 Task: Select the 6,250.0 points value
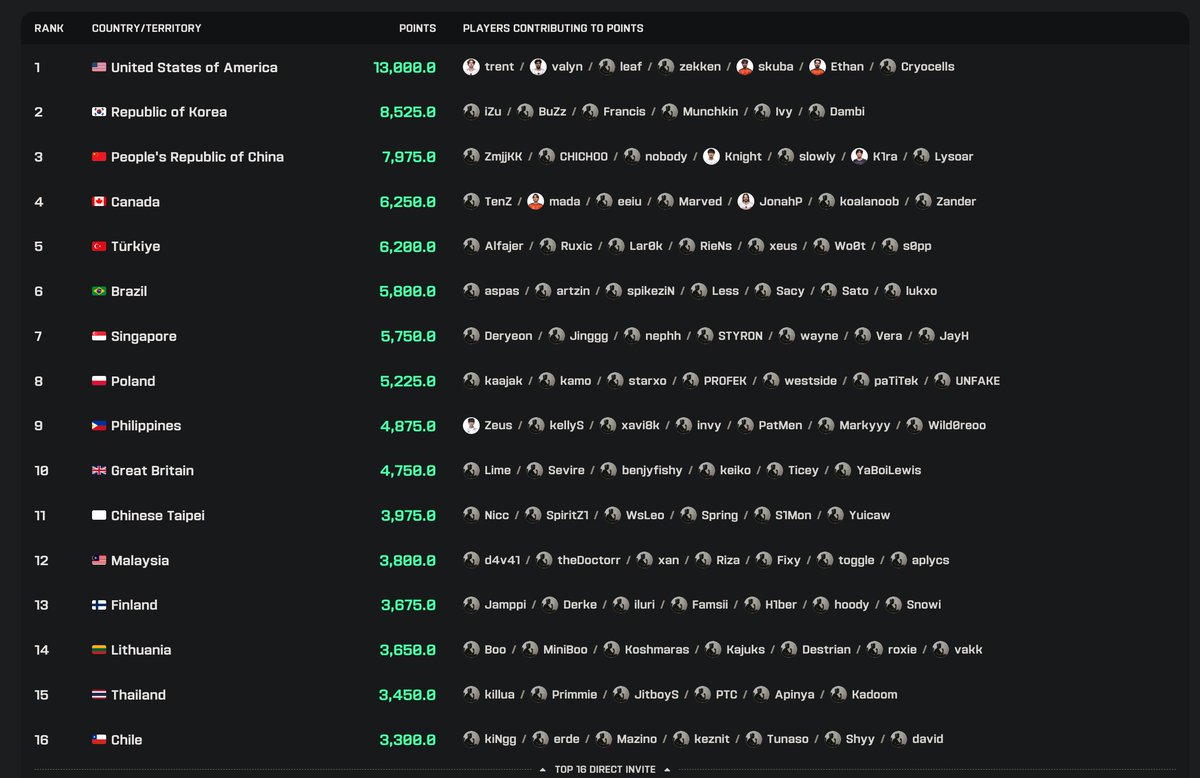point(407,202)
